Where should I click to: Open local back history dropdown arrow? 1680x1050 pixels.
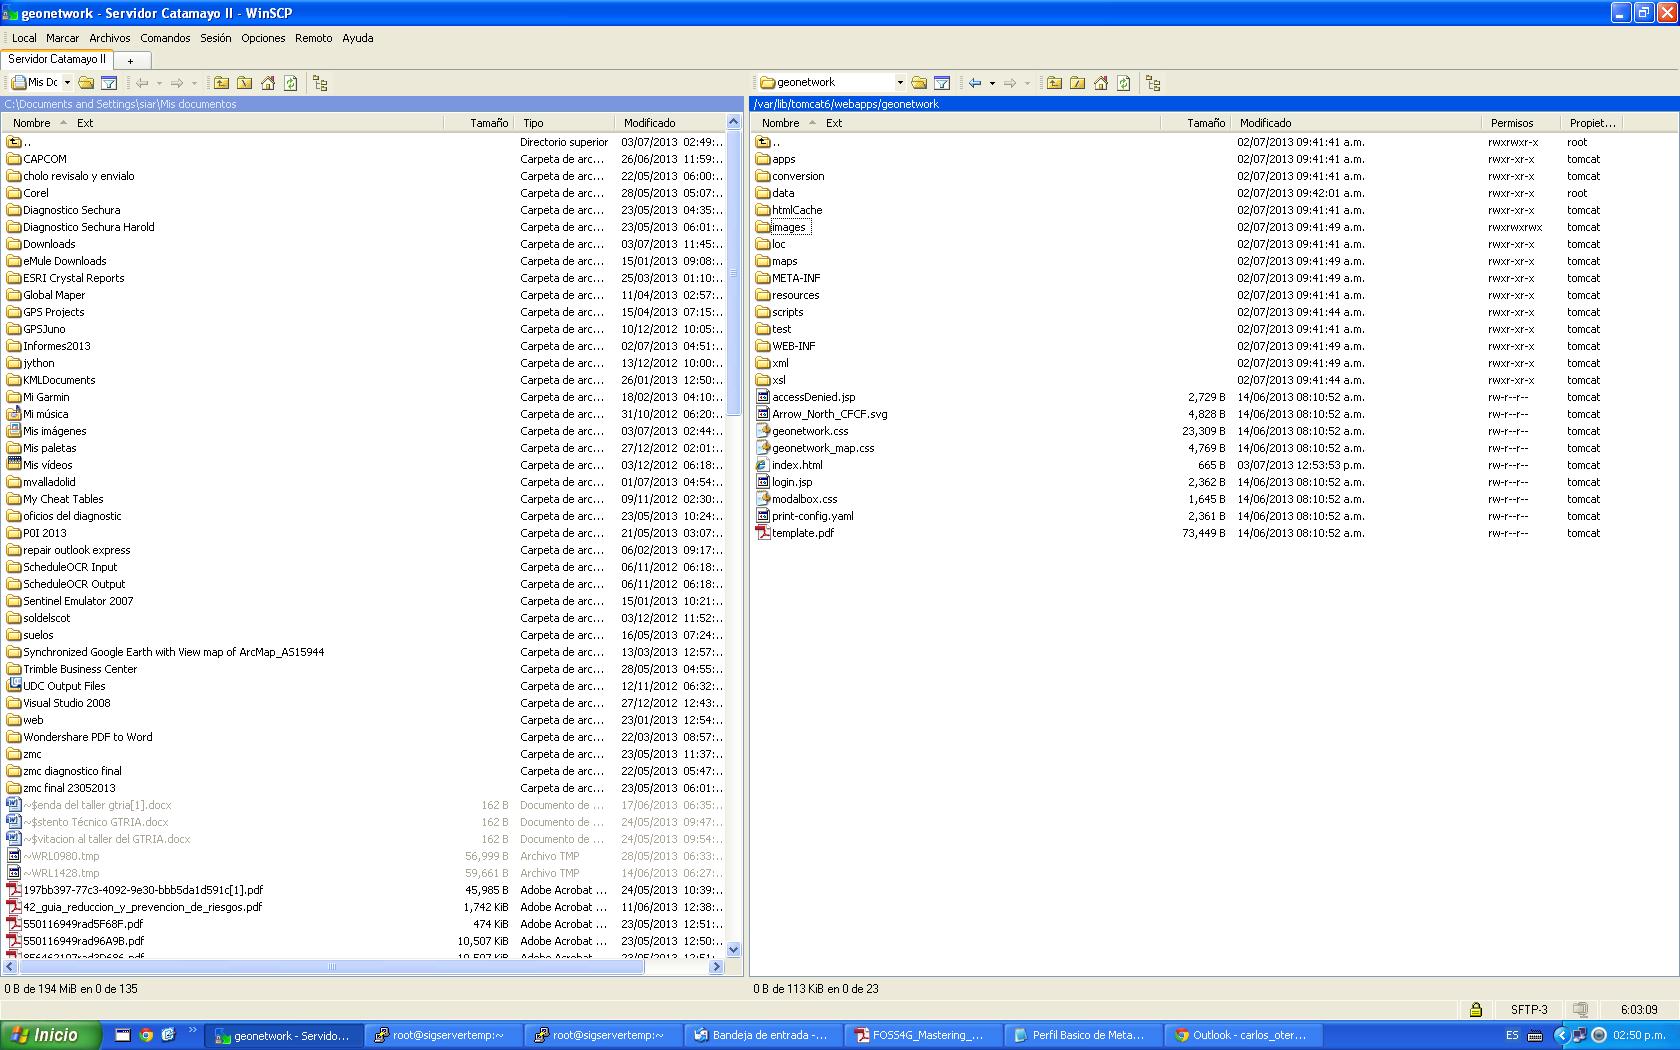coord(159,83)
